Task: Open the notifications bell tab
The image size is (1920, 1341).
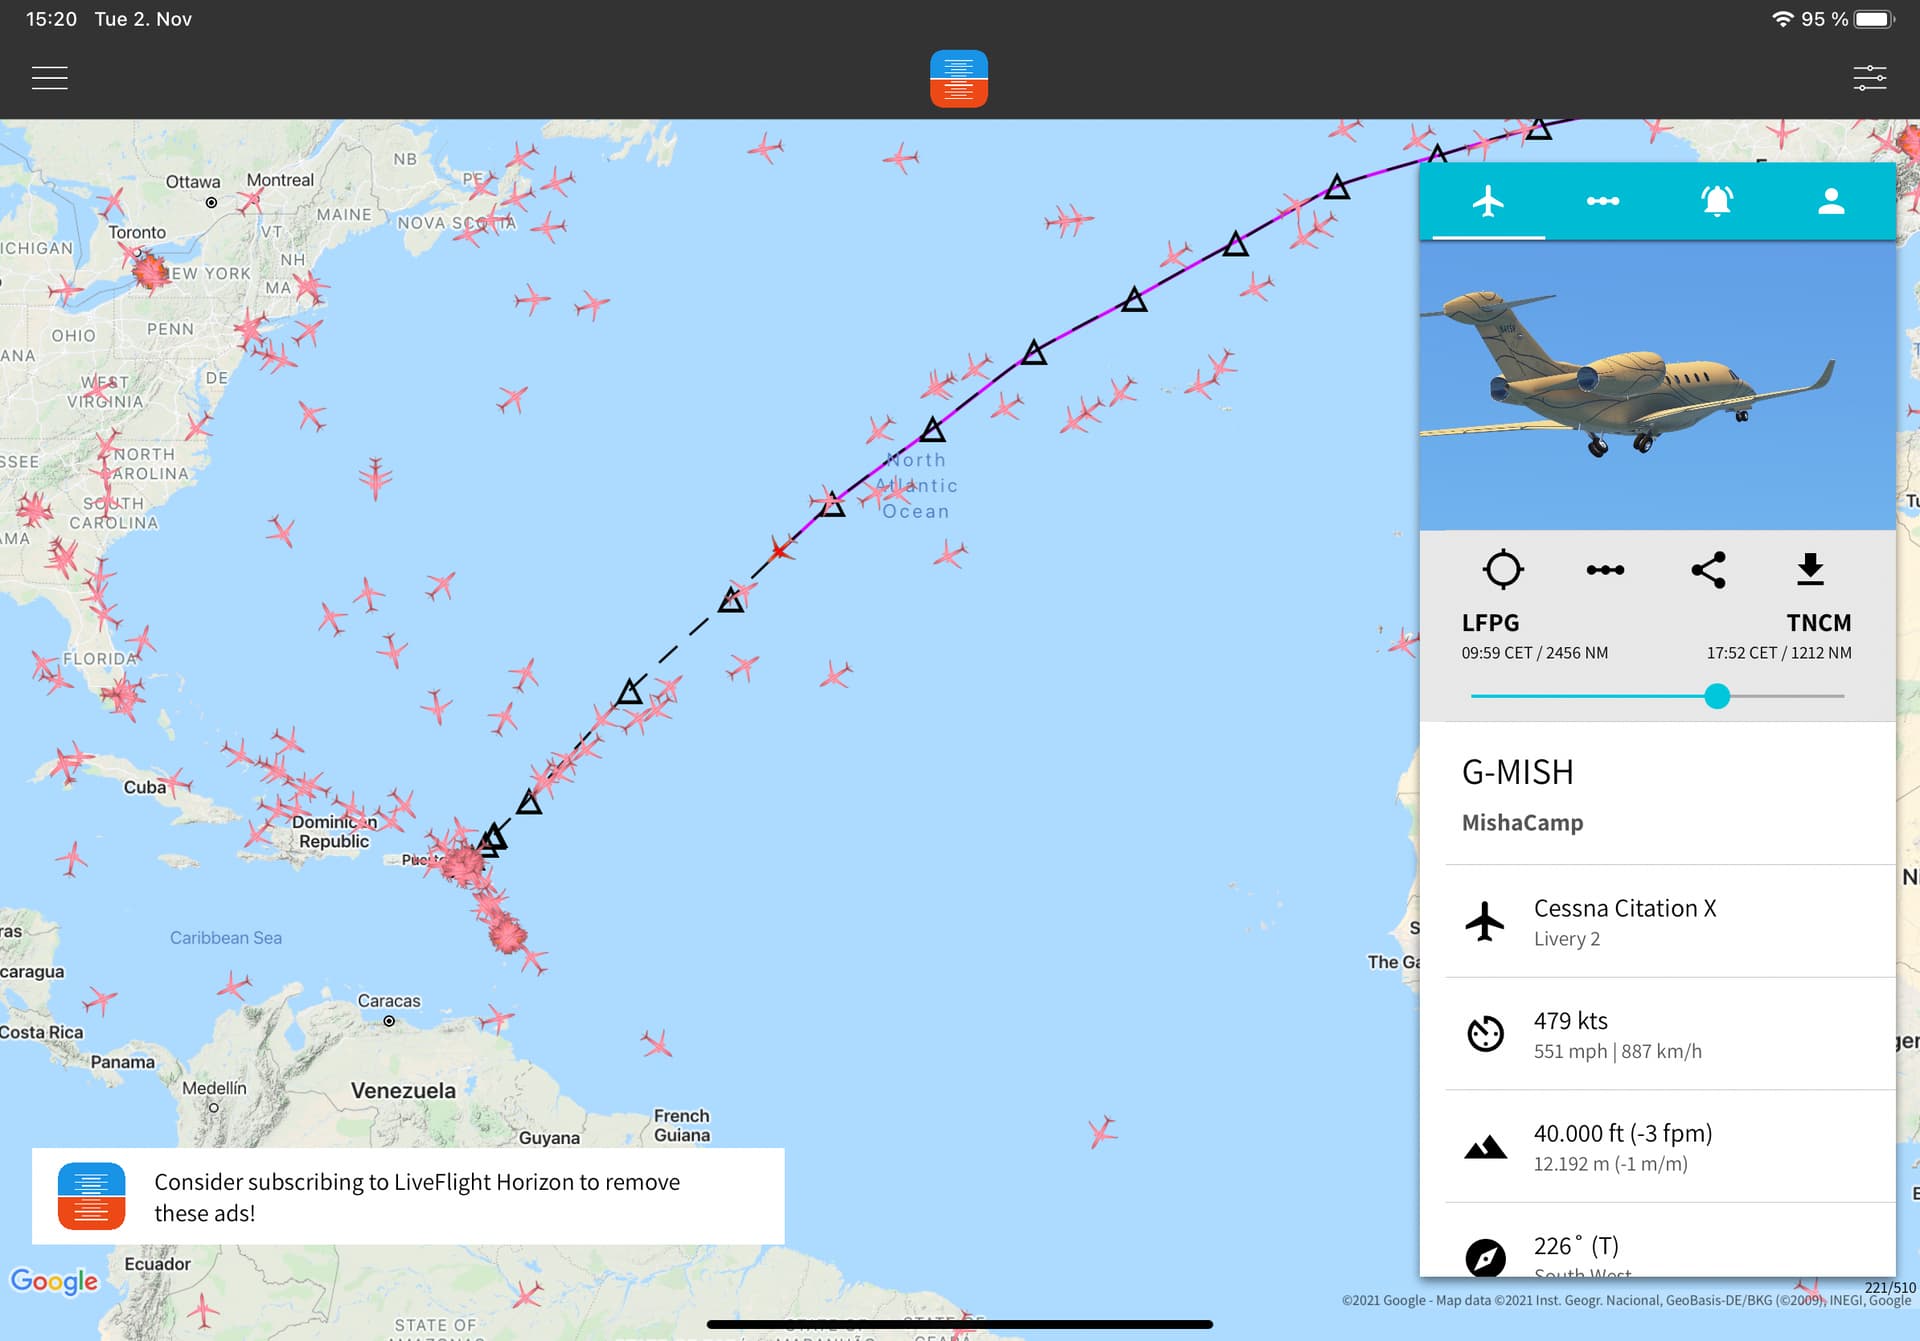Action: click(x=1717, y=201)
